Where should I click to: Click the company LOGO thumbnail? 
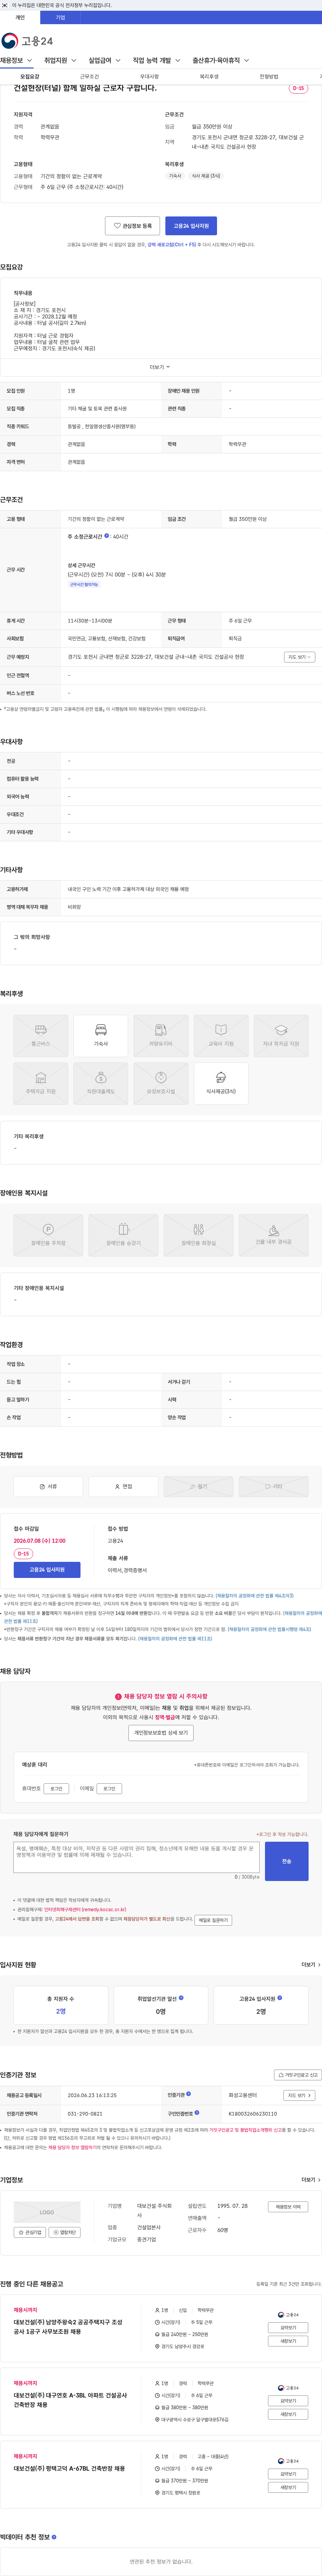[x=47, y=2212]
